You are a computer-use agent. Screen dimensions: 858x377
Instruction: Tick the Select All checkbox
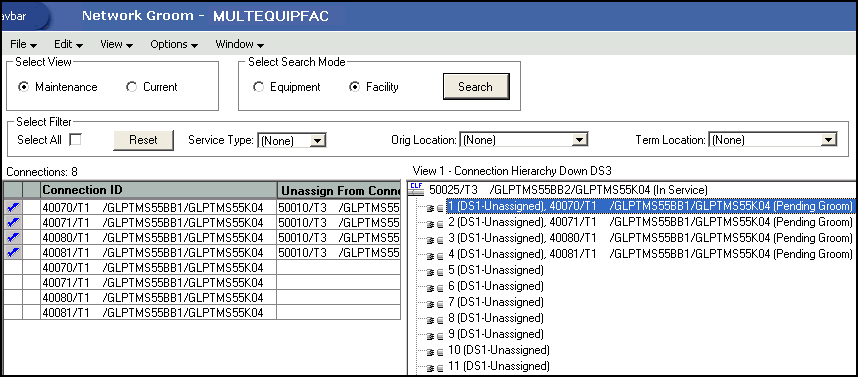[75, 140]
